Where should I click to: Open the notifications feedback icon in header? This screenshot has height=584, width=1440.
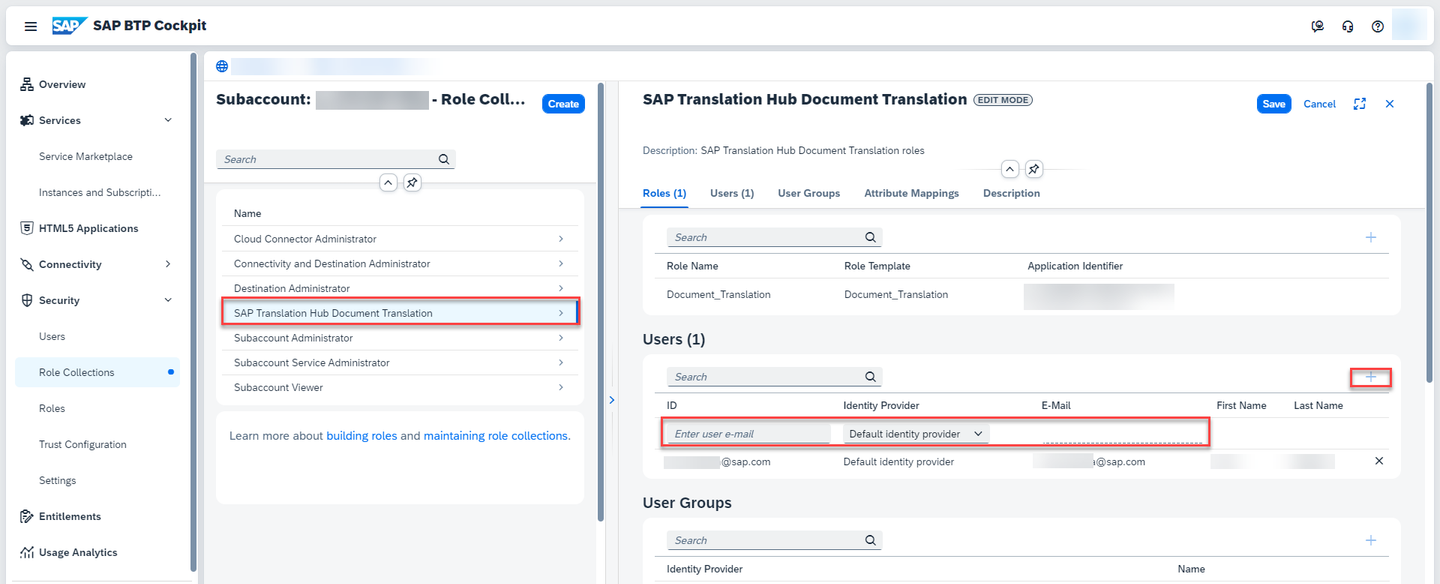[x=1318, y=26]
